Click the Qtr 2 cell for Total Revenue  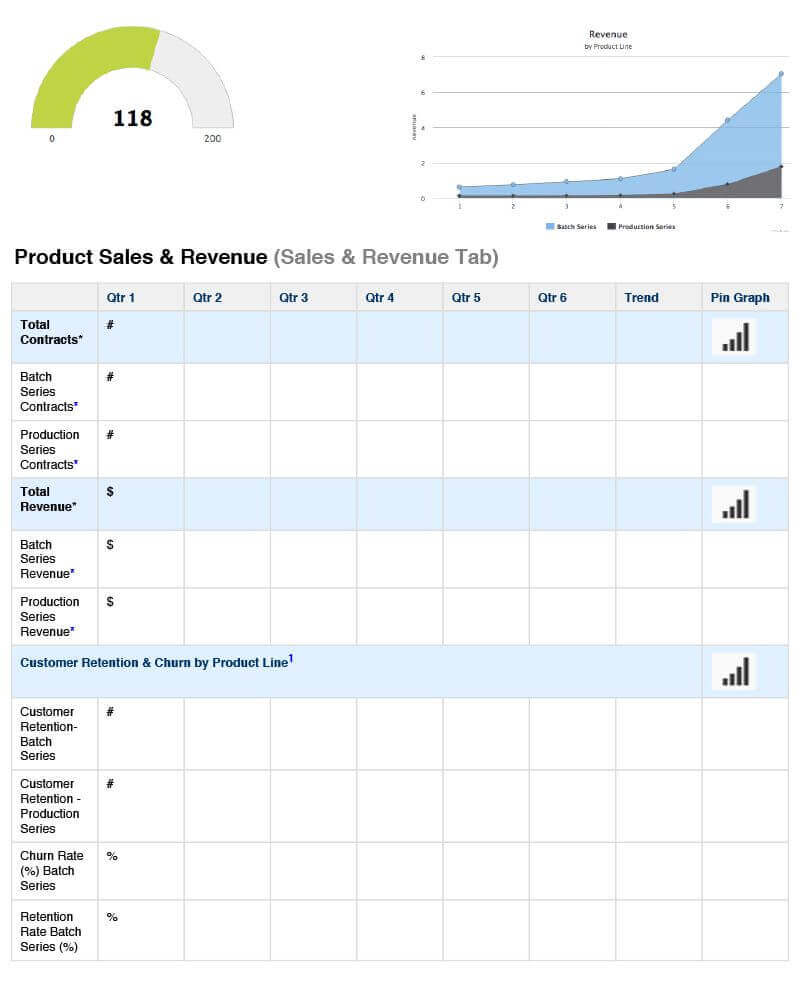click(225, 505)
